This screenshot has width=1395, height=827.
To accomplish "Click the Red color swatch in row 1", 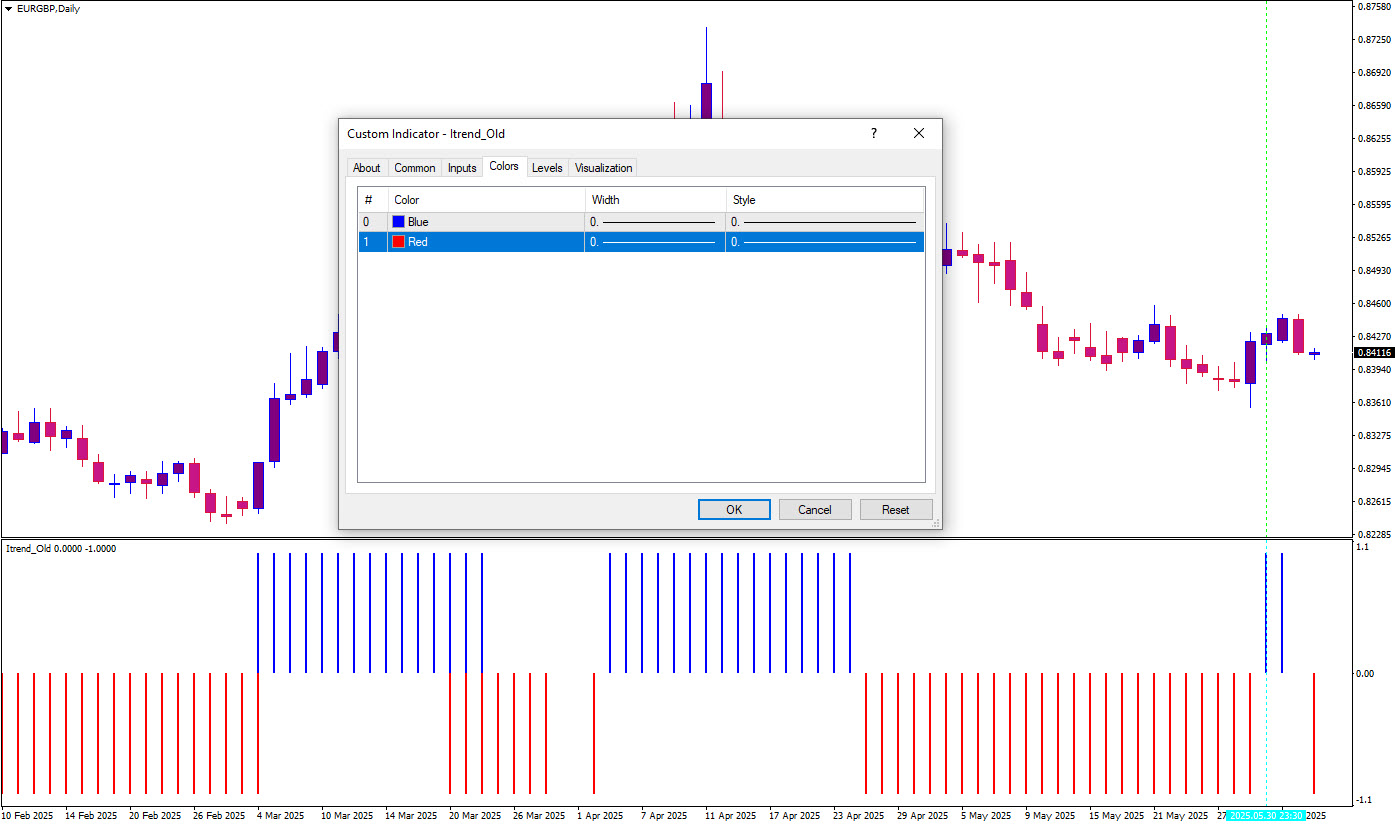I will pyautogui.click(x=399, y=242).
